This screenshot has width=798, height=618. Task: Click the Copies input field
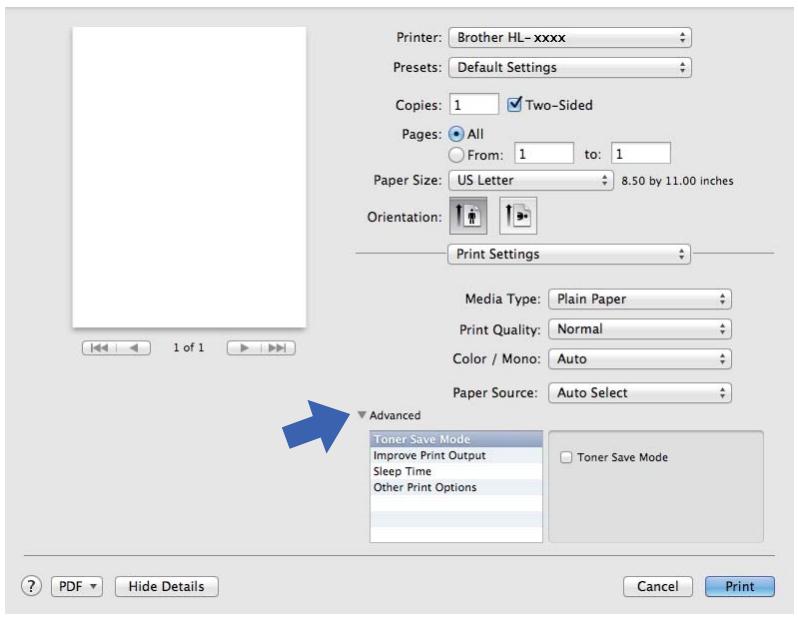coord(474,104)
